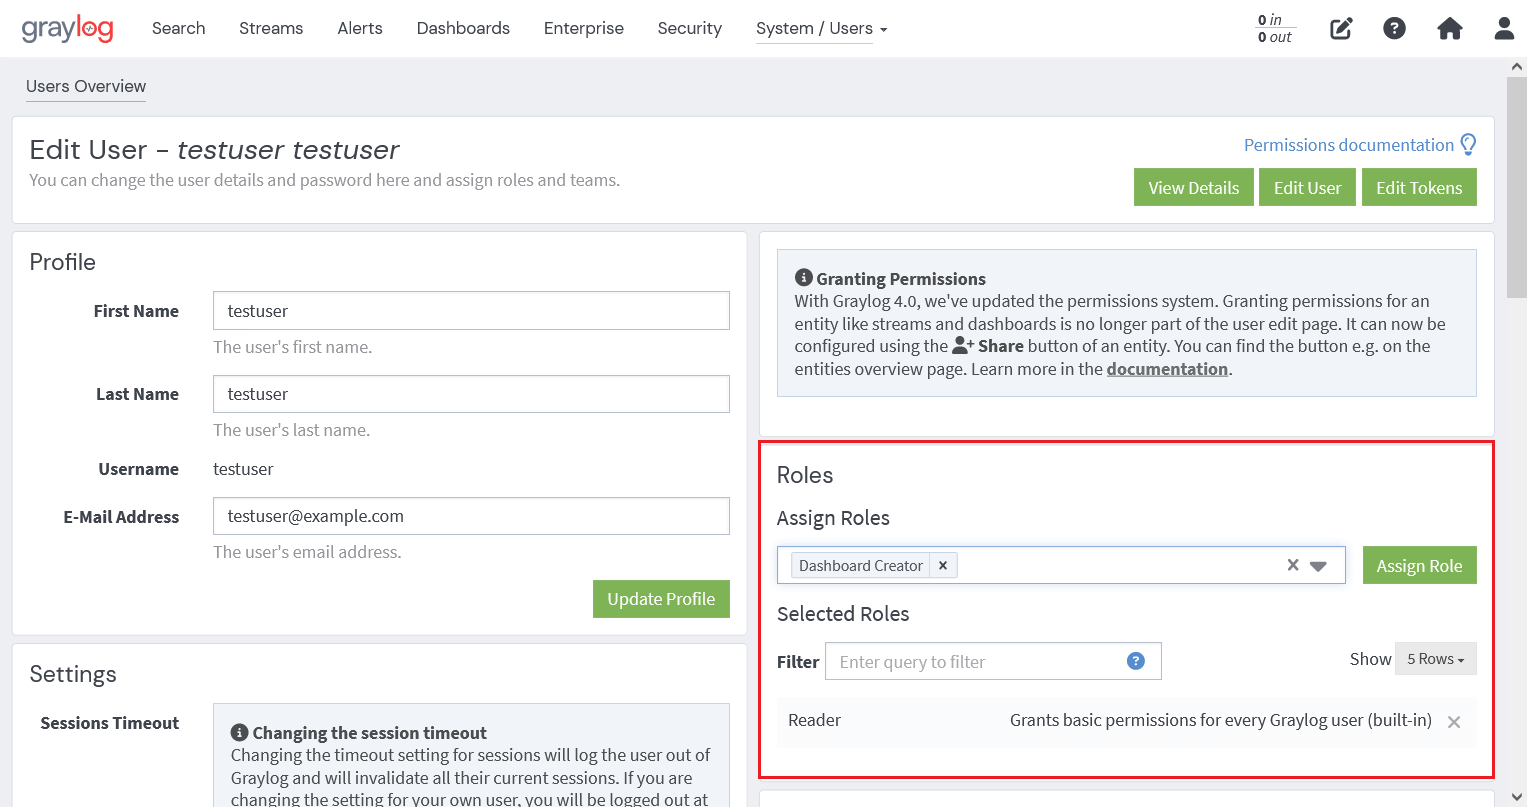Open the System / Users menu

tap(821, 28)
